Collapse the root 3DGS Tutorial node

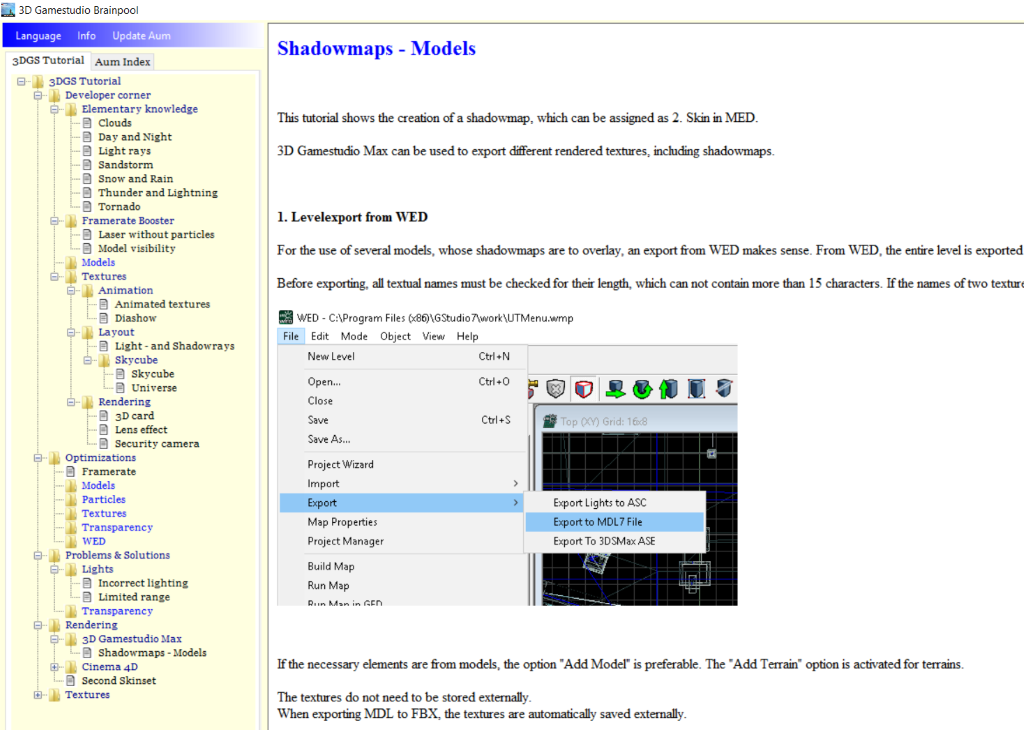22,82
